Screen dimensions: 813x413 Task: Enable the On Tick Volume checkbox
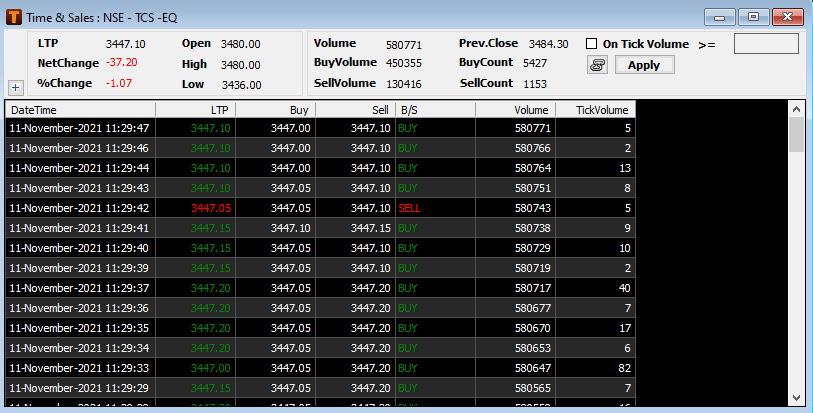(x=591, y=44)
